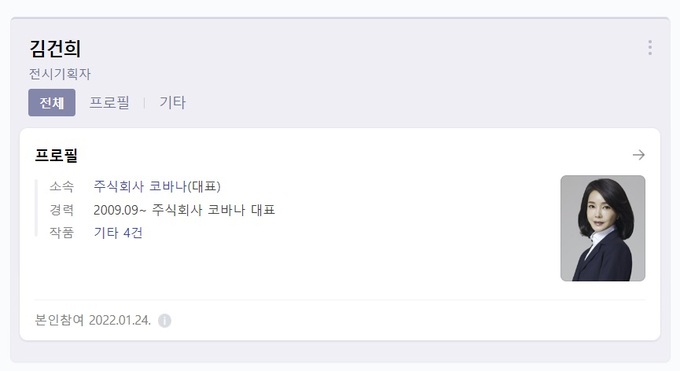Click the divider between 프로필 and 기타 tabs

[x=144, y=103]
